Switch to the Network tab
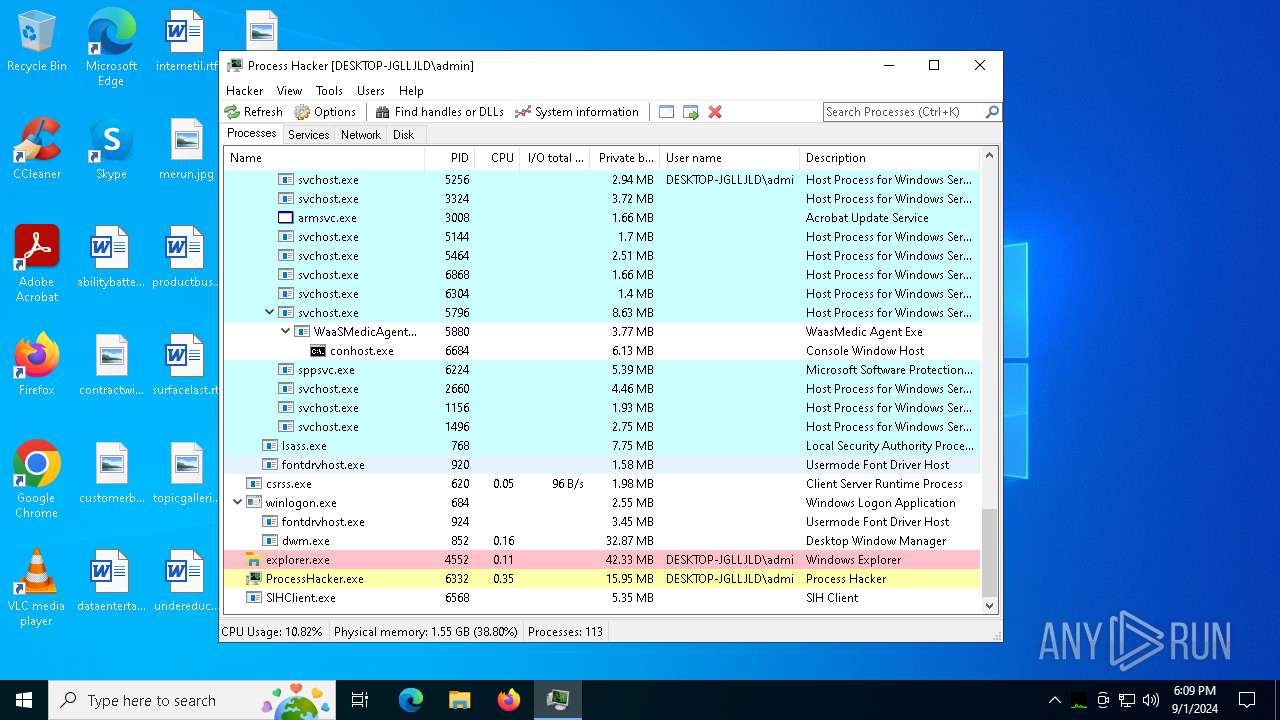Image resolution: width=1280 pixels, height=720 pixels. tap(360, 135)
